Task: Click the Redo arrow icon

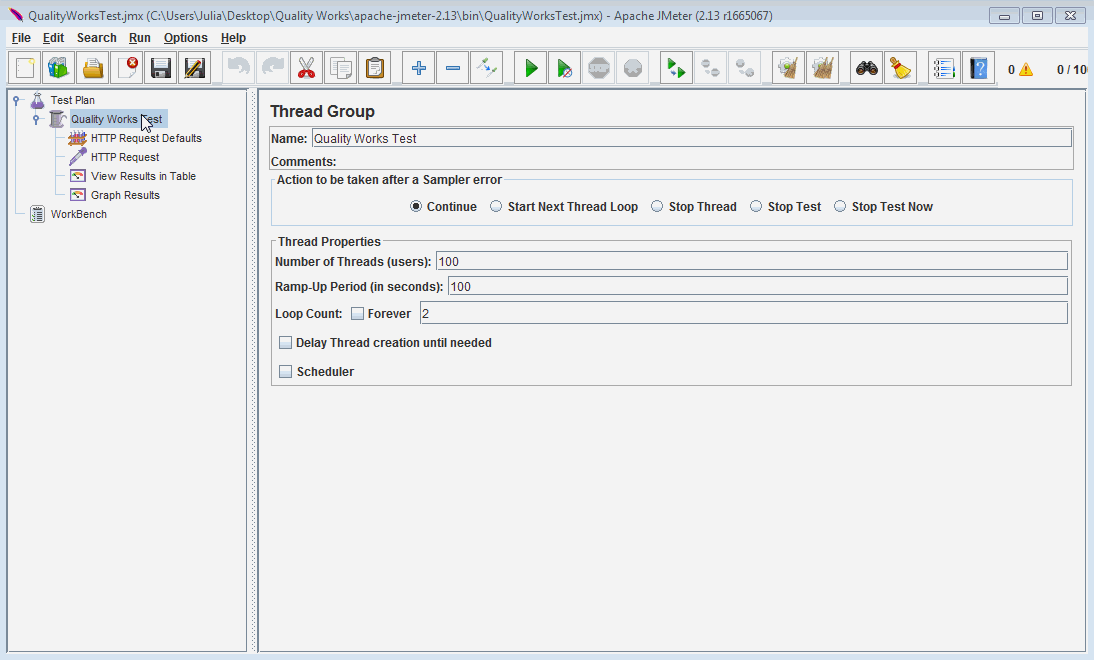Action: (273, 68)
